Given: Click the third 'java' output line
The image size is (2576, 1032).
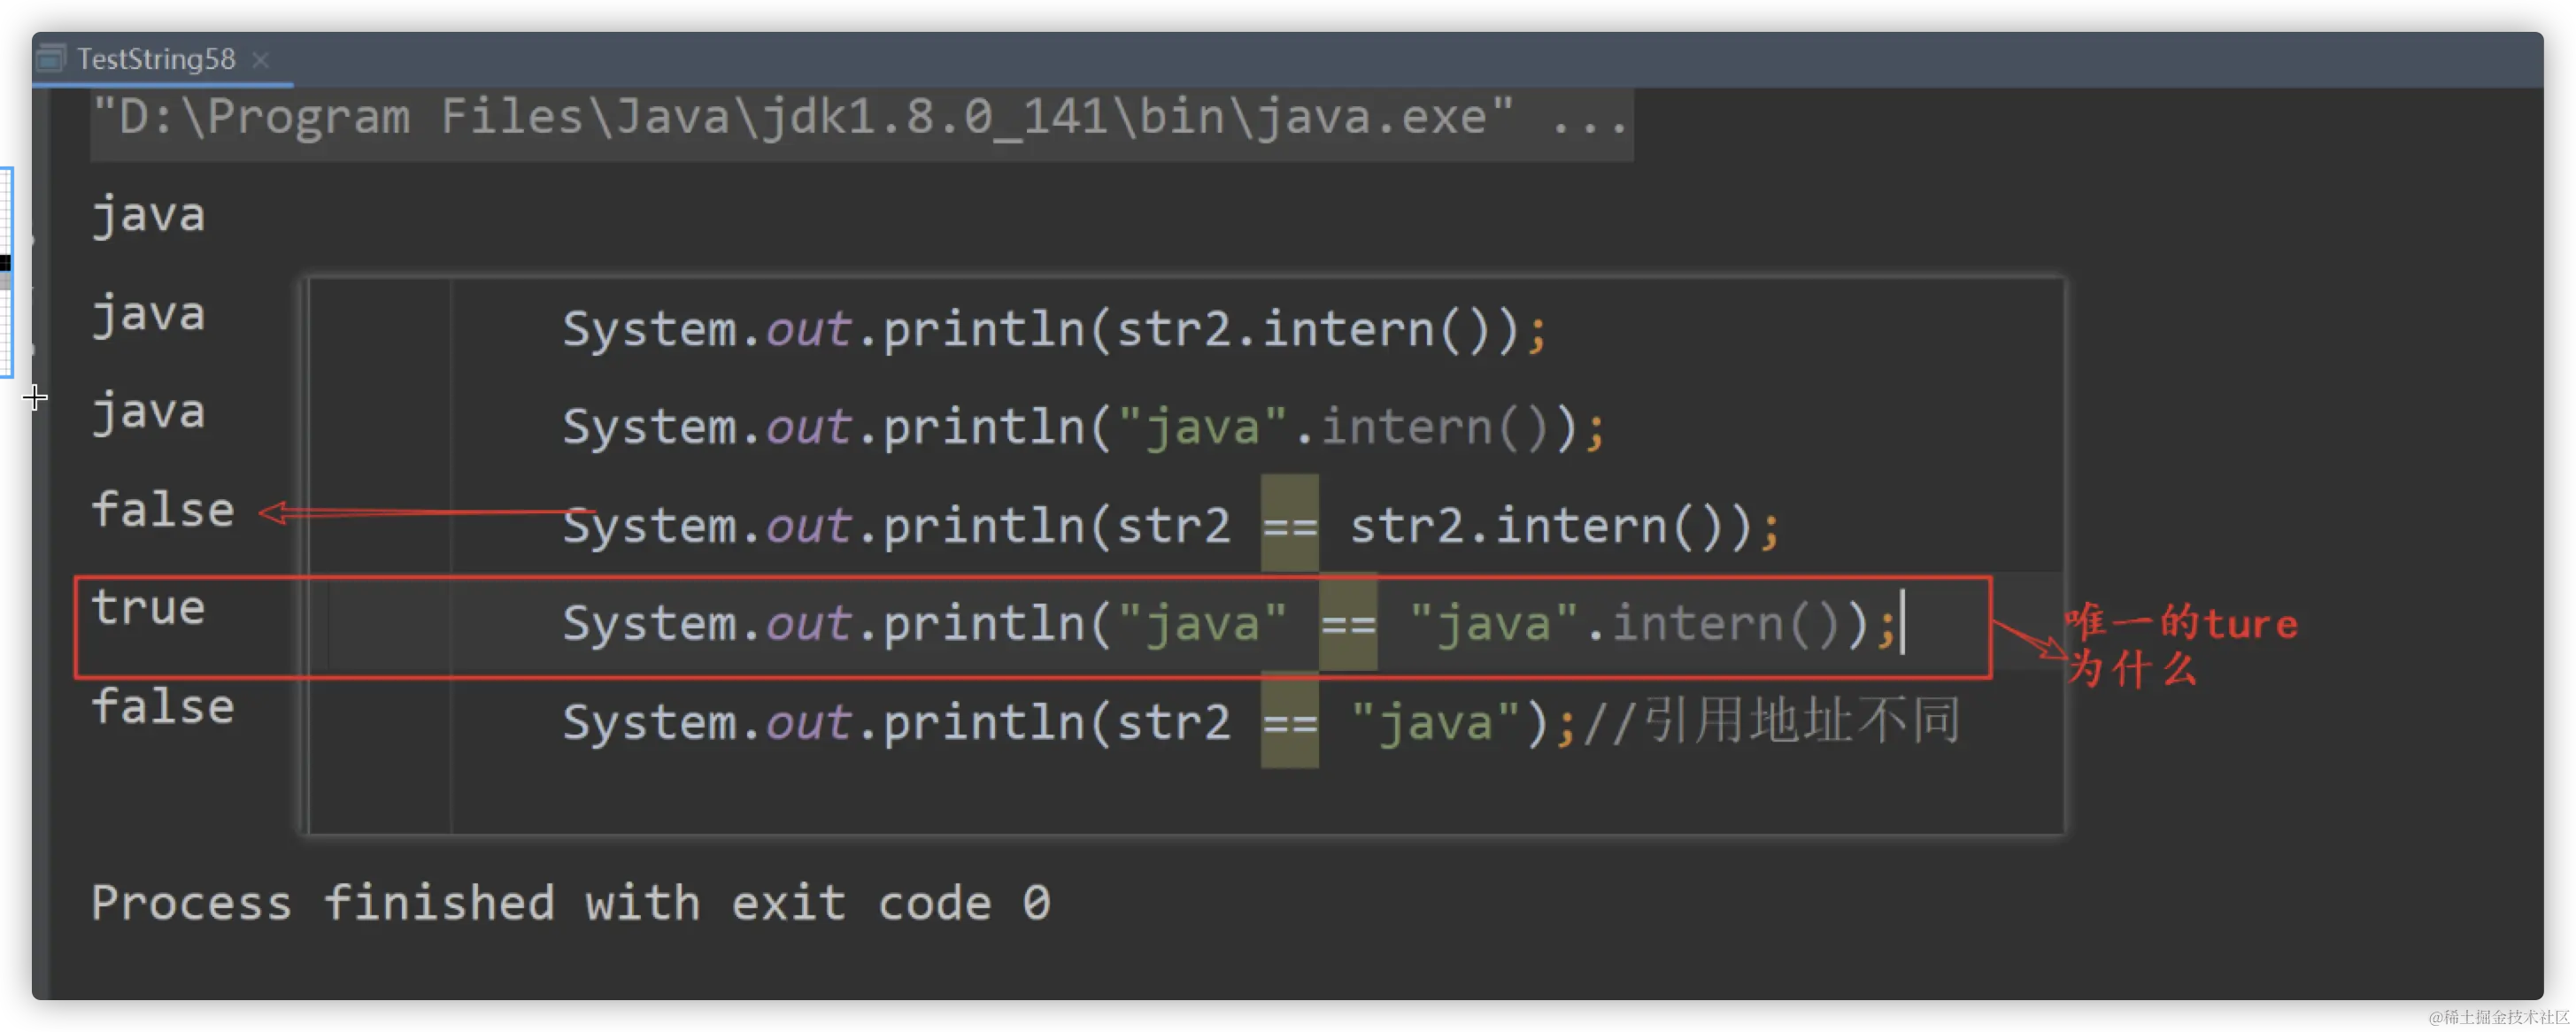Looking at the screenshot, I should point(148,412).
